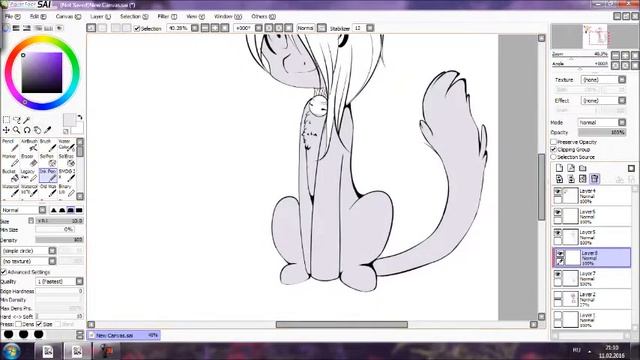Toggle the pressure Size checkbox
640x360 pixels.
[39, 324]
